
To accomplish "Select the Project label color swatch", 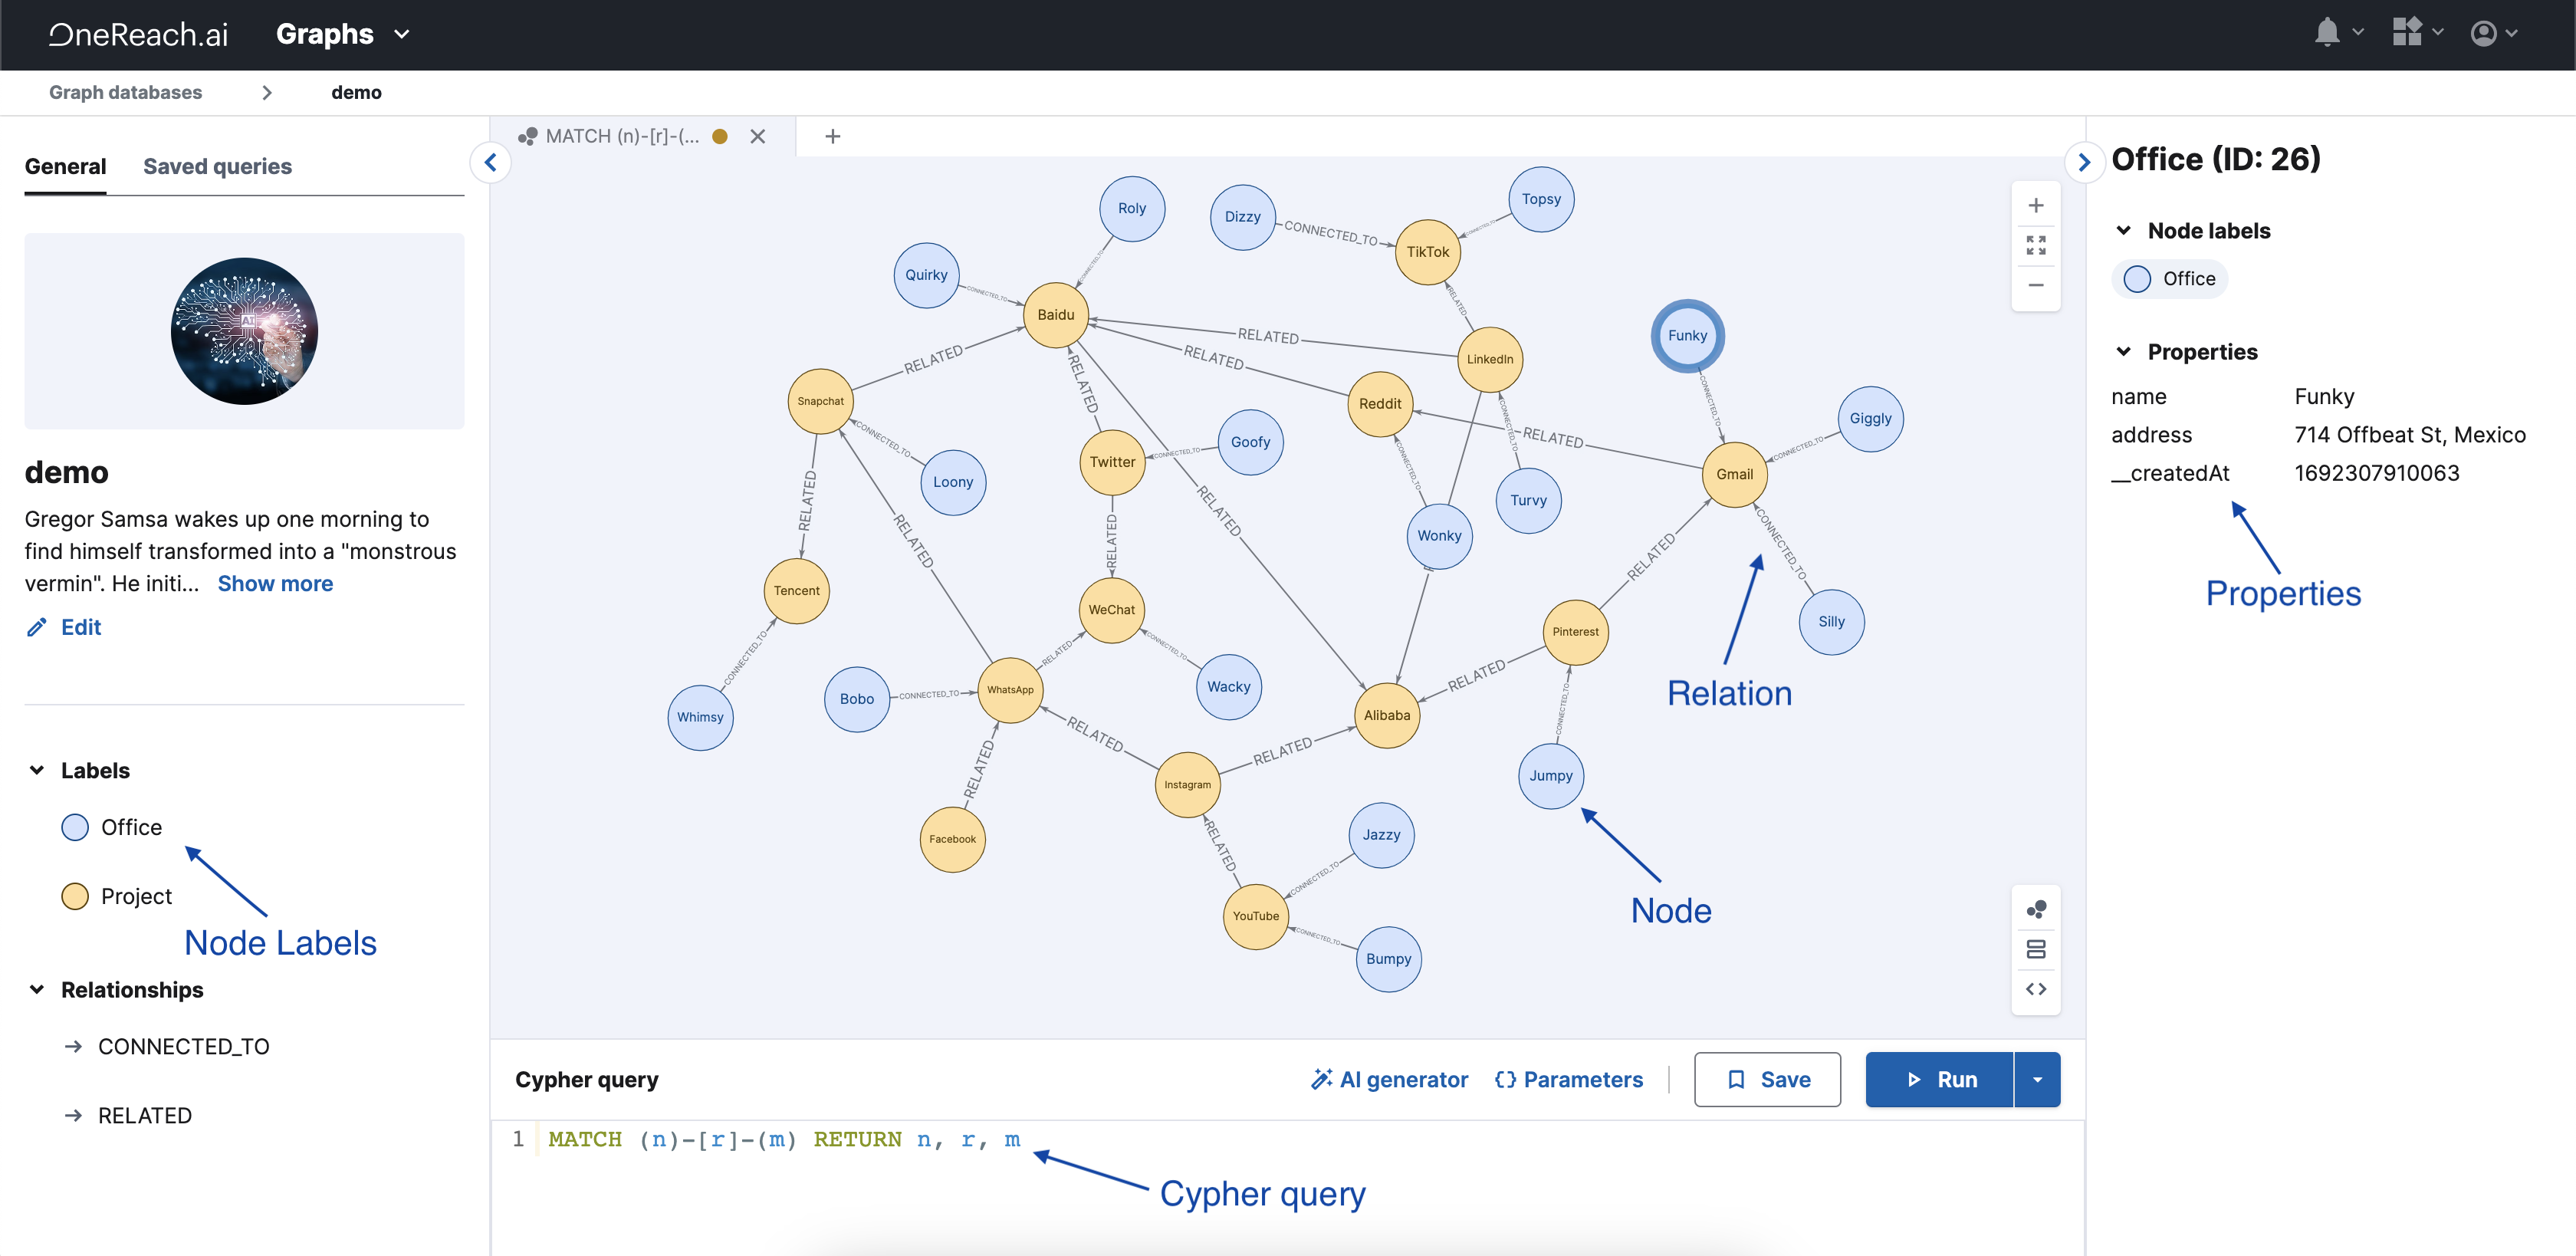I will [x=75, y=896].
